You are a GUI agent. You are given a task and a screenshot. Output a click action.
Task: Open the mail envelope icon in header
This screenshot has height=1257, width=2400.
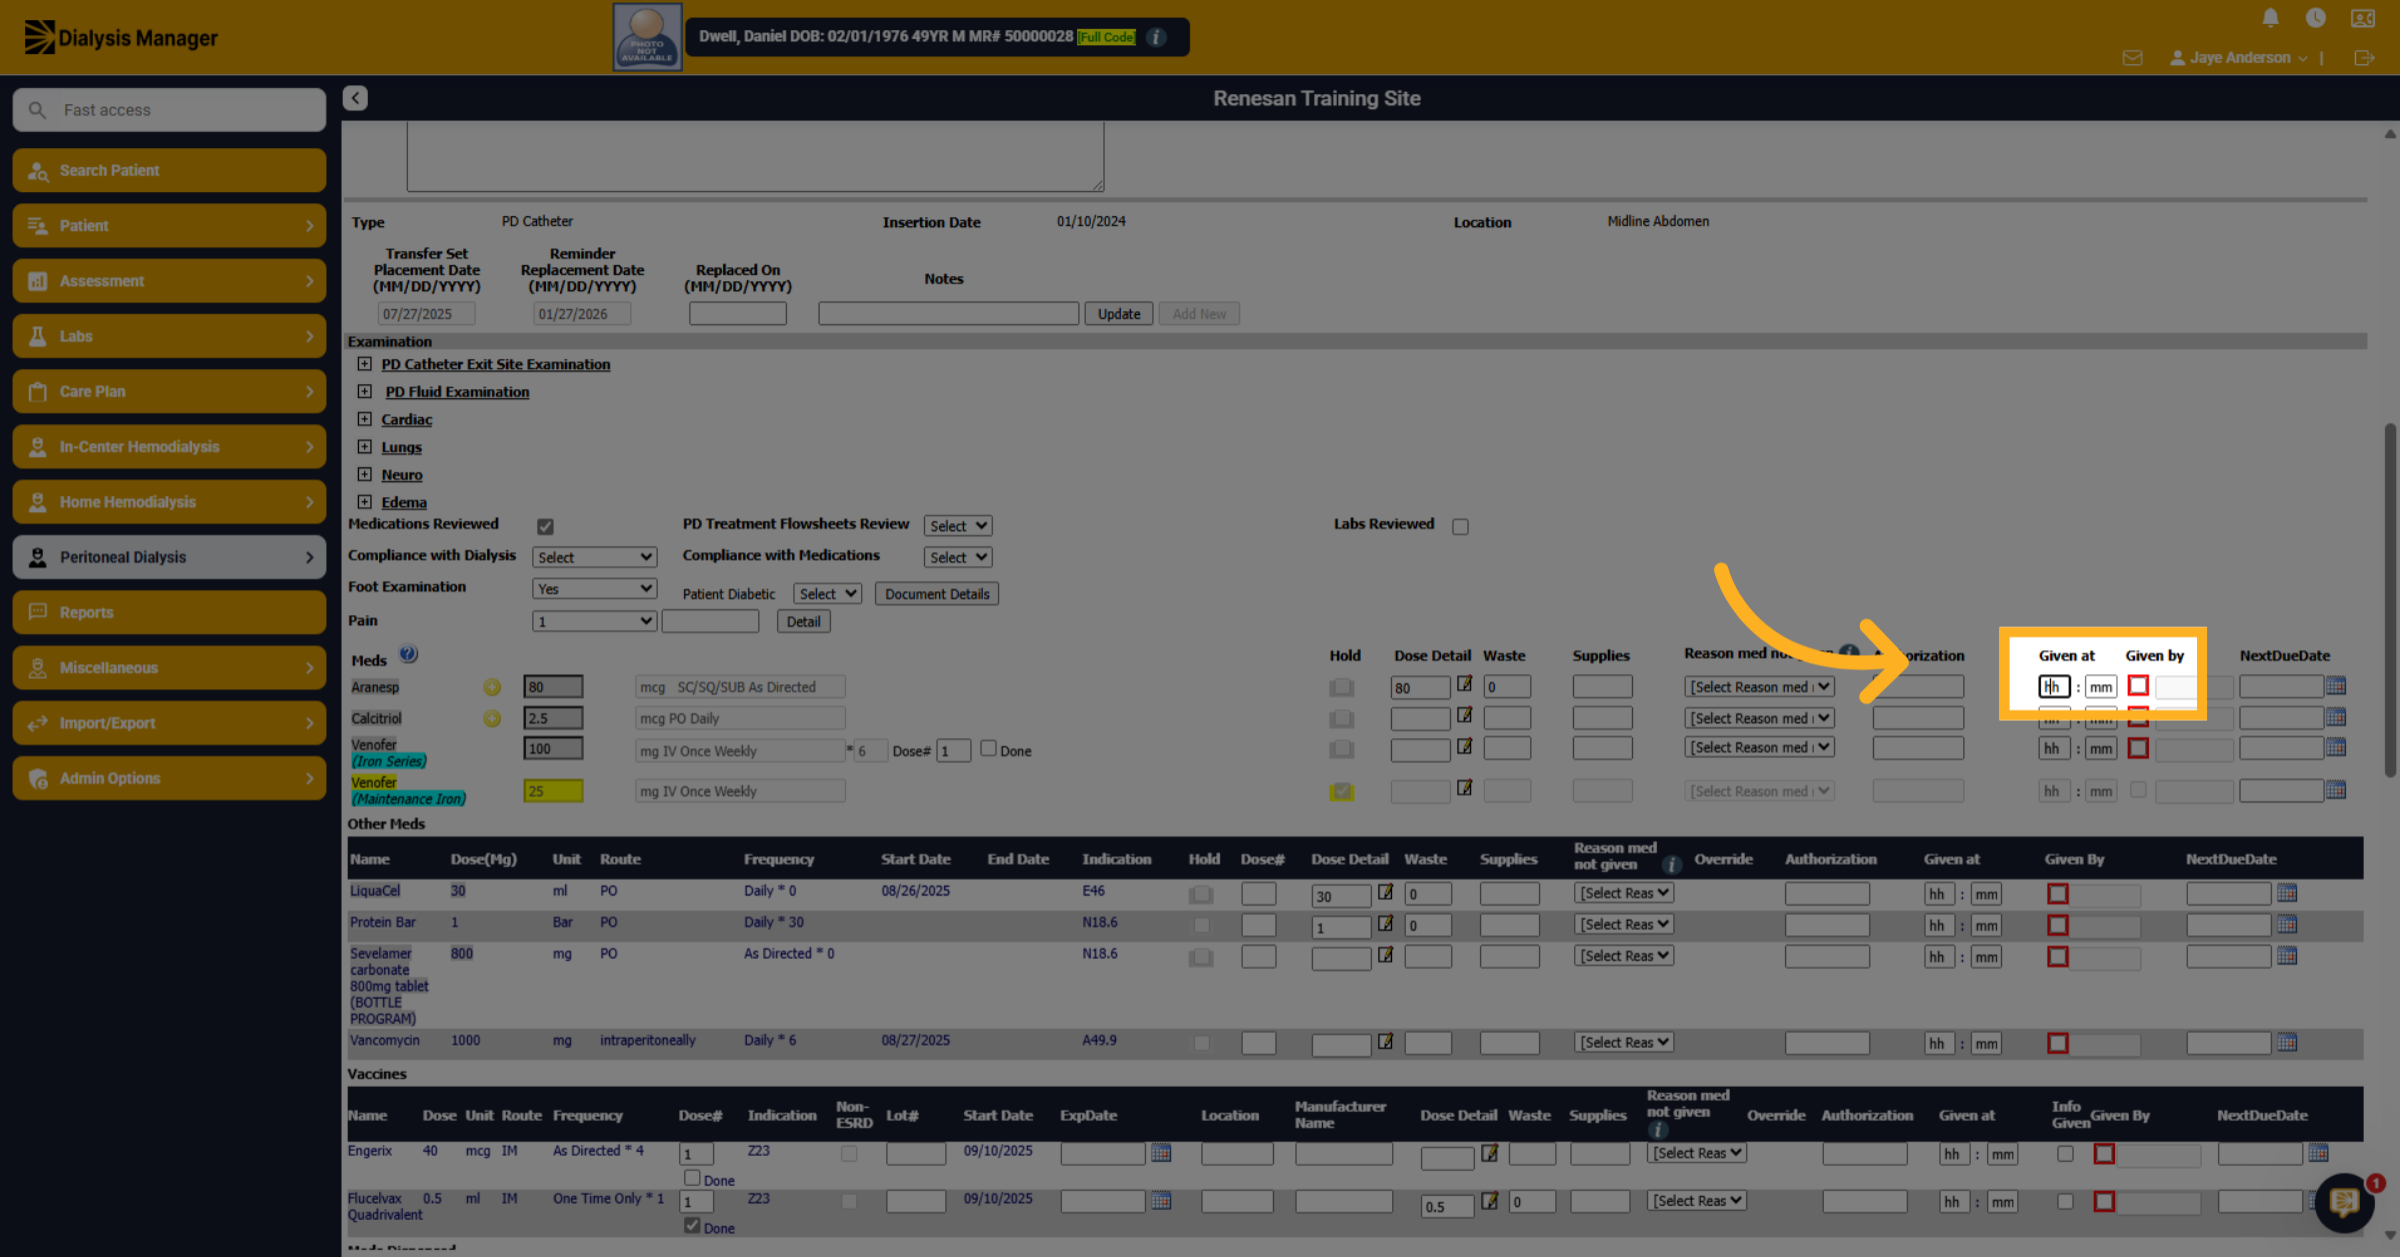pos(2132,58)
